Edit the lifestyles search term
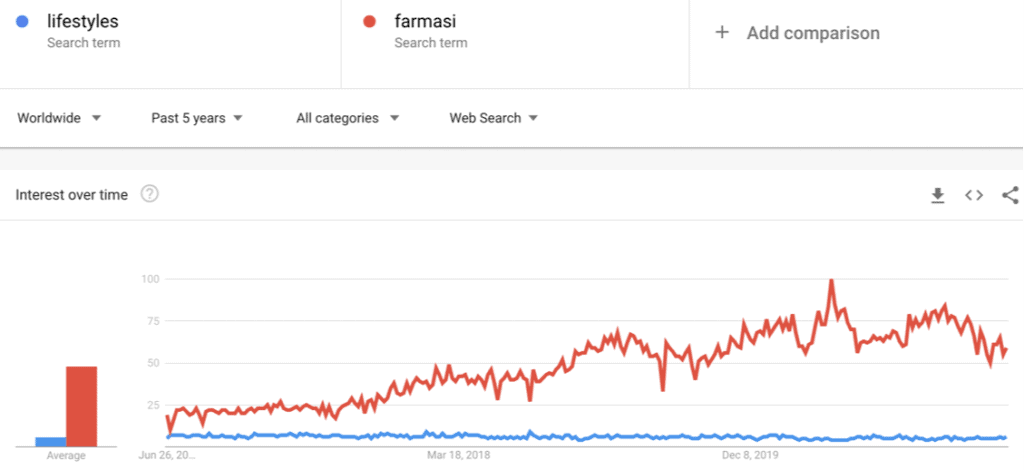The width and height of the screenshot is (1024, 470). click(82, 22)
